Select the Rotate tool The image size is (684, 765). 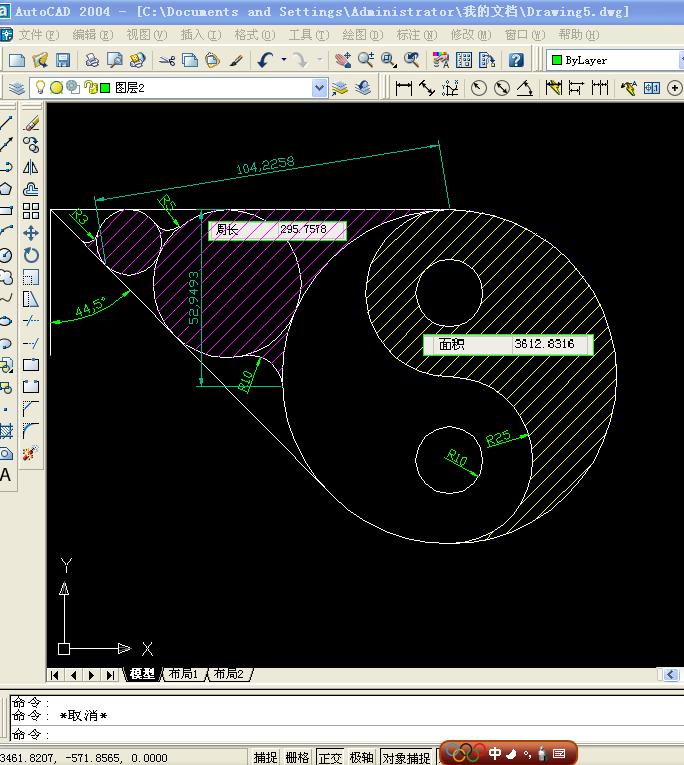point(31,255)
